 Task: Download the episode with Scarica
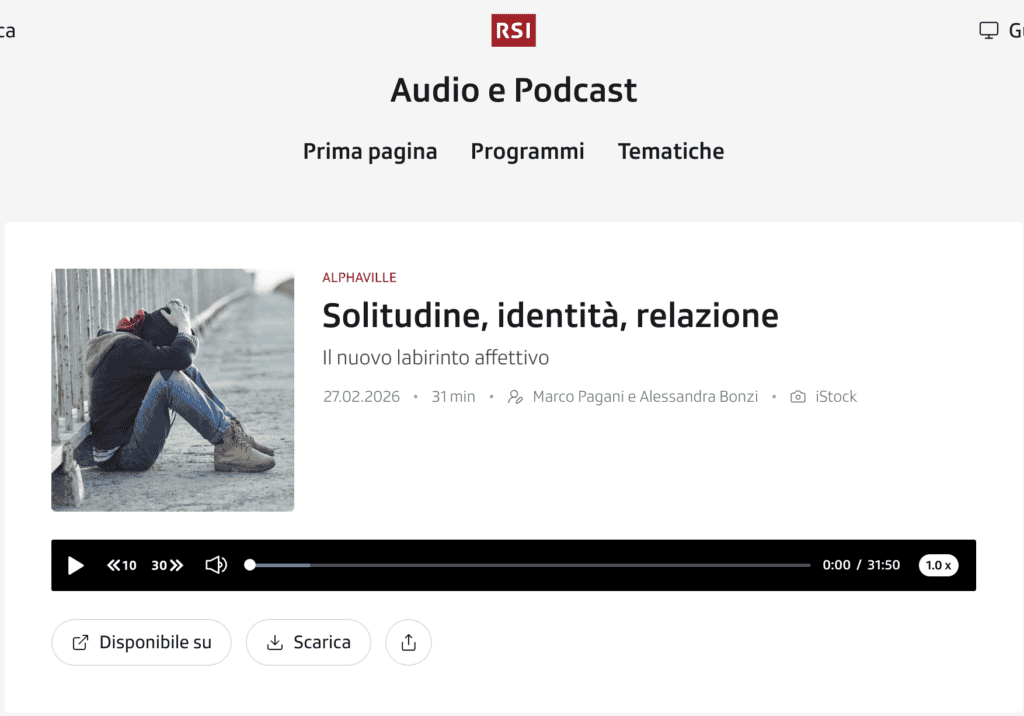[x=308, y=643]
